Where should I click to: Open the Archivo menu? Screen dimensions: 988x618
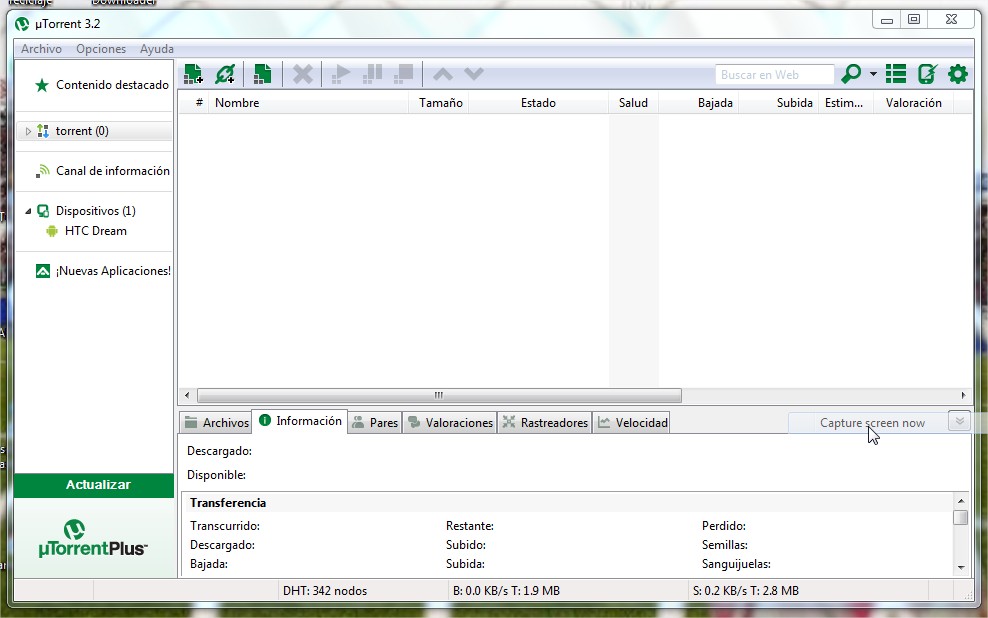coord(42,49)
